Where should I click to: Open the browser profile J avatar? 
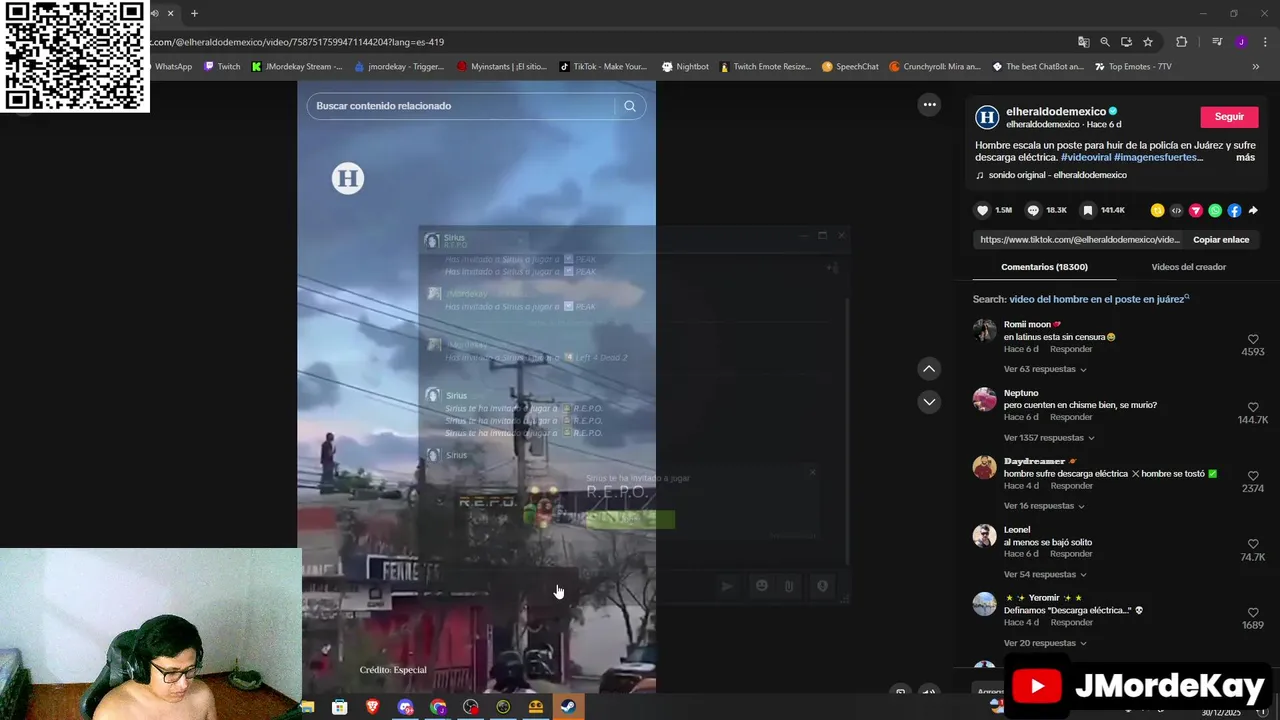[x=1241, y=42]
